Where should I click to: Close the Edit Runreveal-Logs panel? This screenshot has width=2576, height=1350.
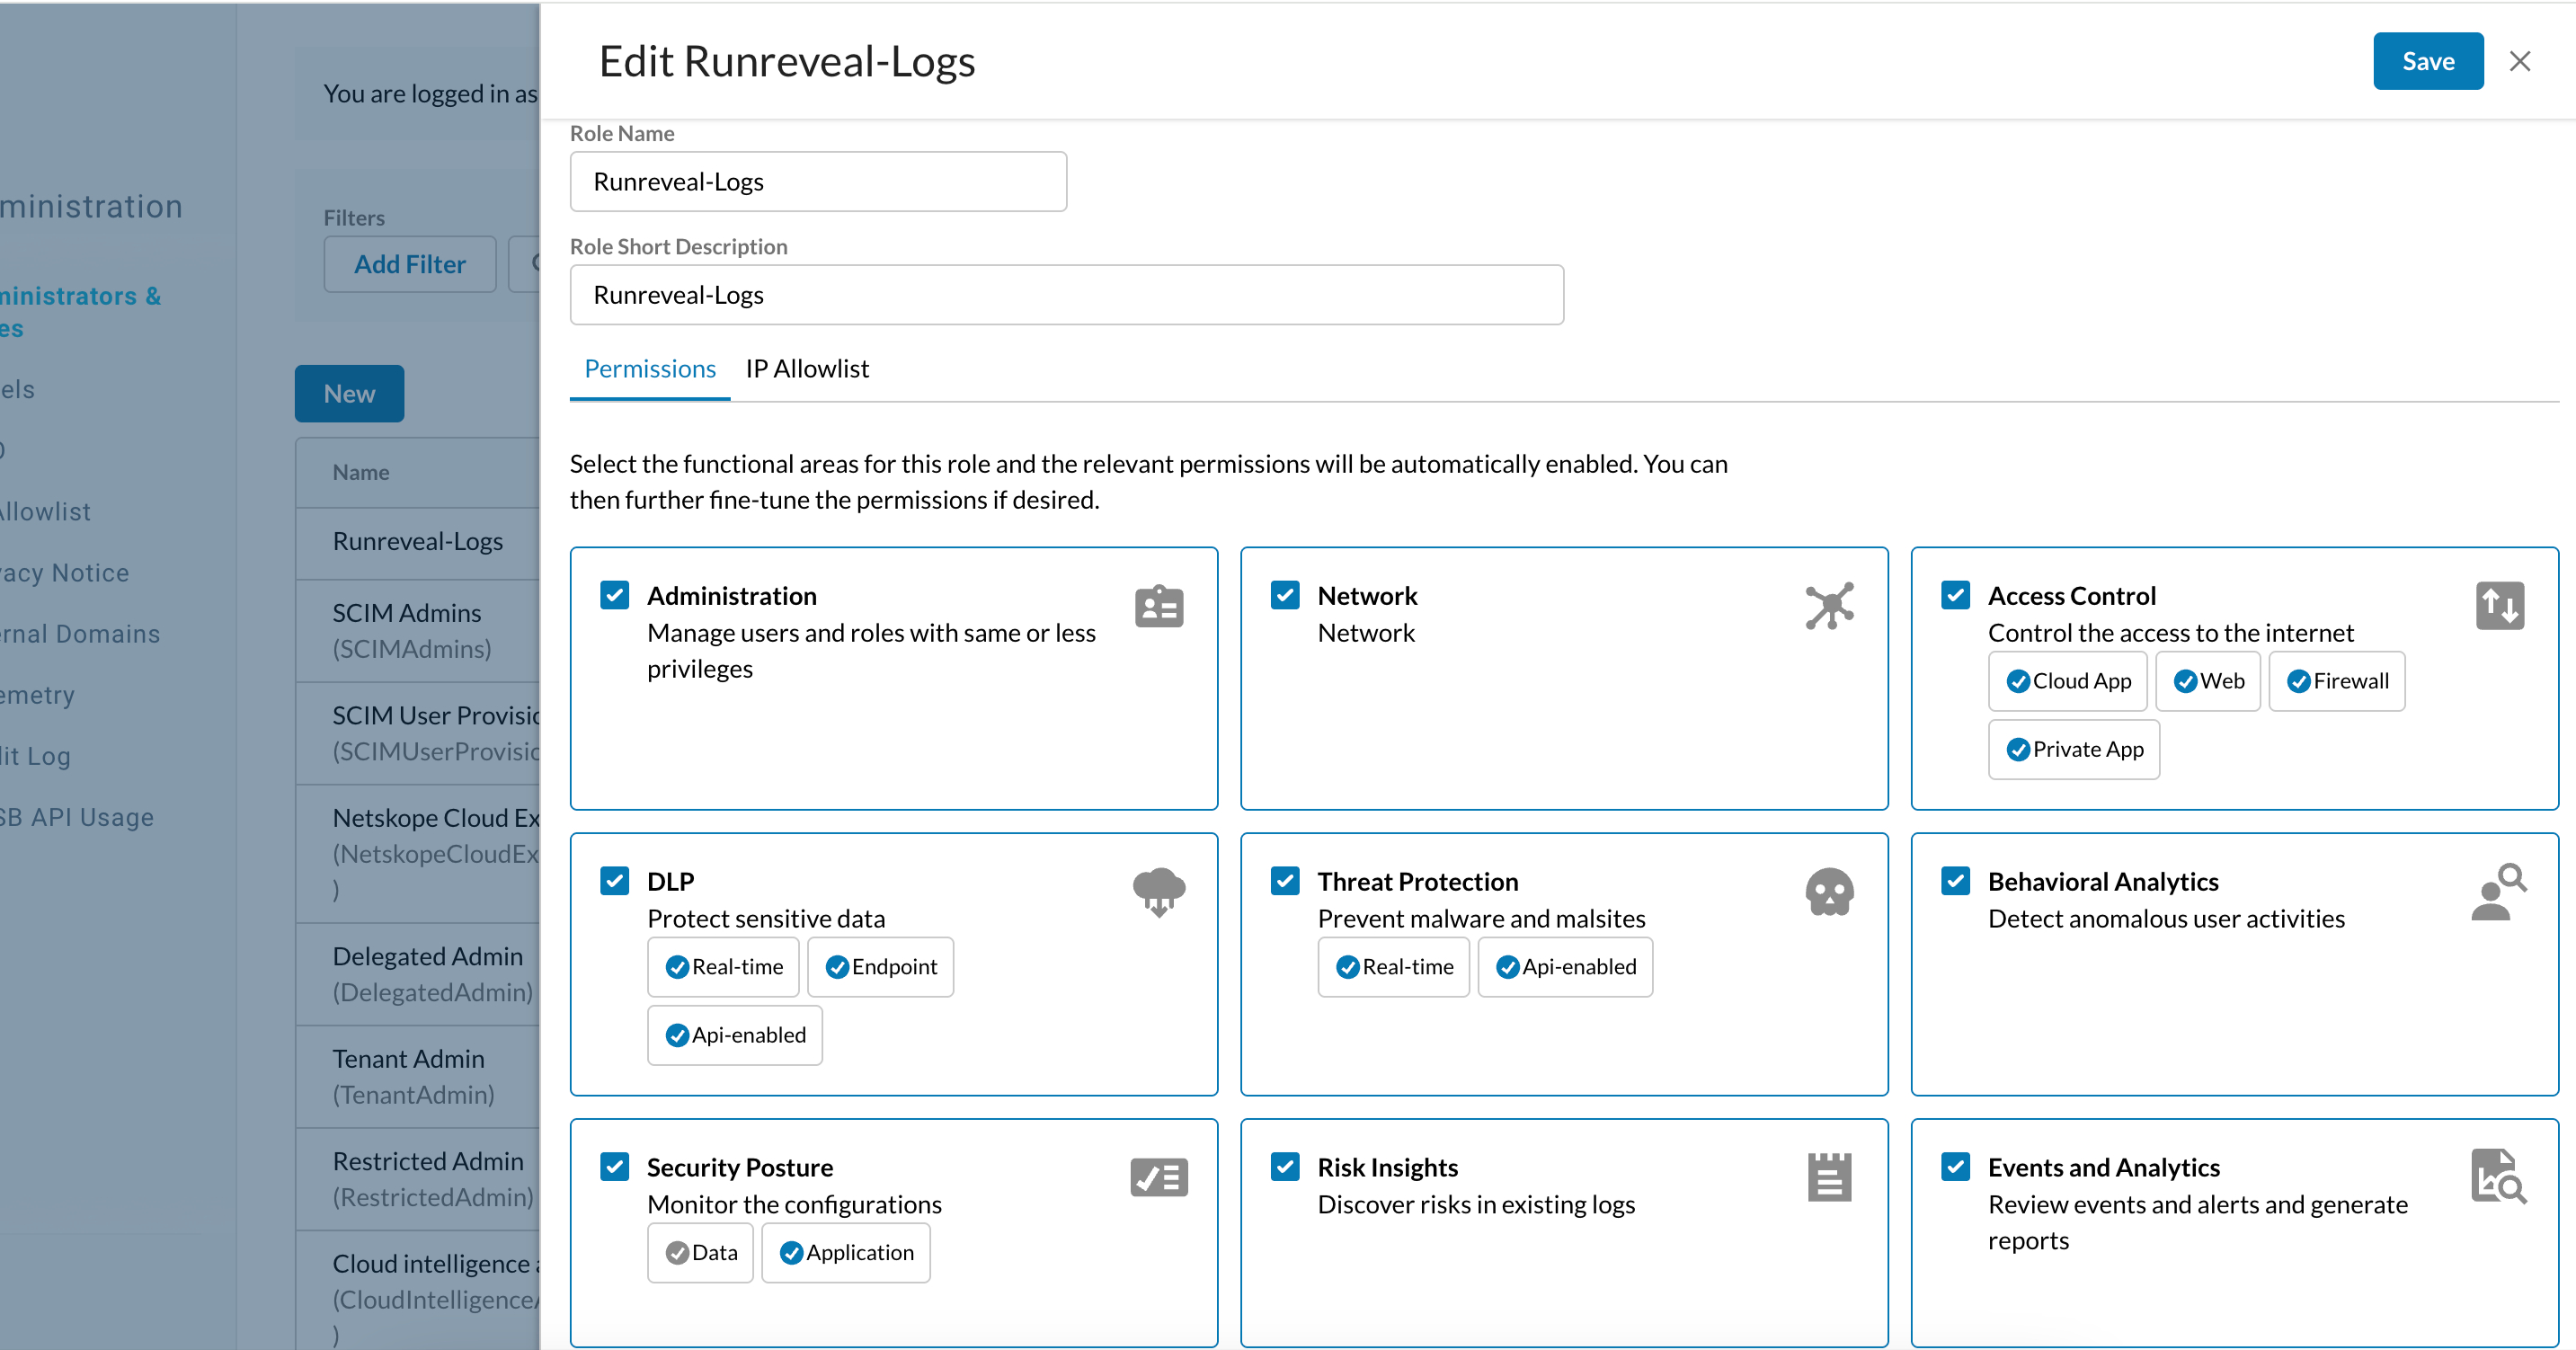[x=2520, y=61]
